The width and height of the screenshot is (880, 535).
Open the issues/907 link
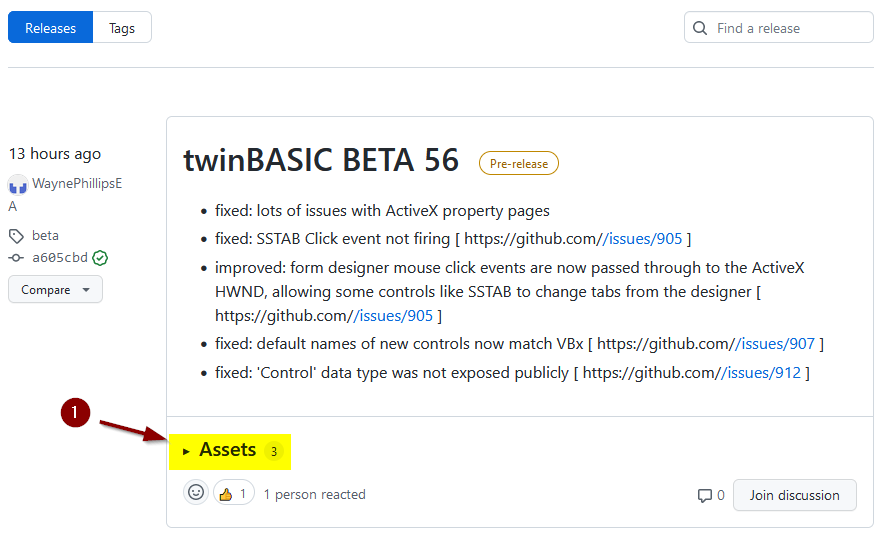[x=775, y=344]
